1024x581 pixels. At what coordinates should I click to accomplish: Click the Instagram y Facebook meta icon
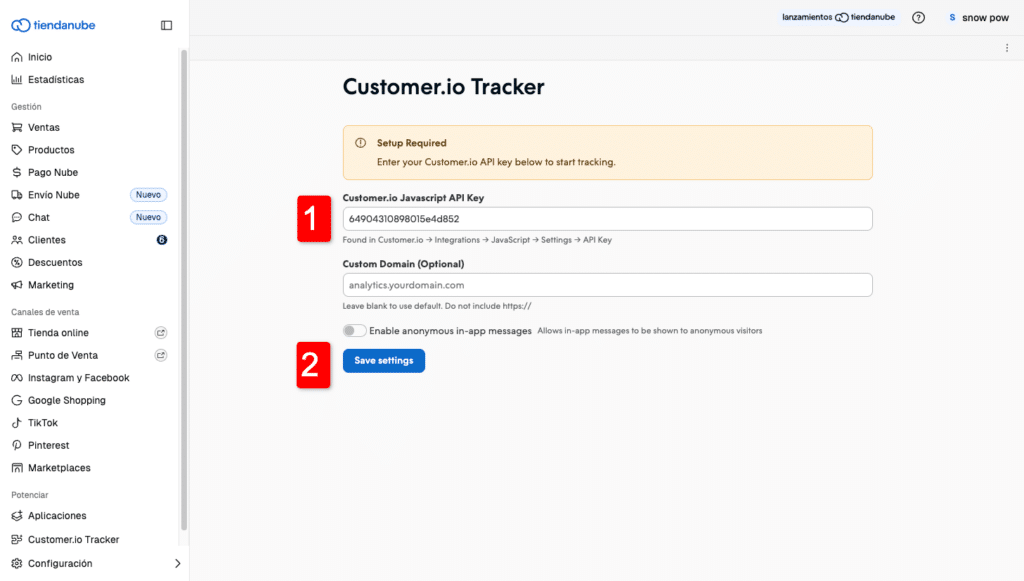point(17,377)
